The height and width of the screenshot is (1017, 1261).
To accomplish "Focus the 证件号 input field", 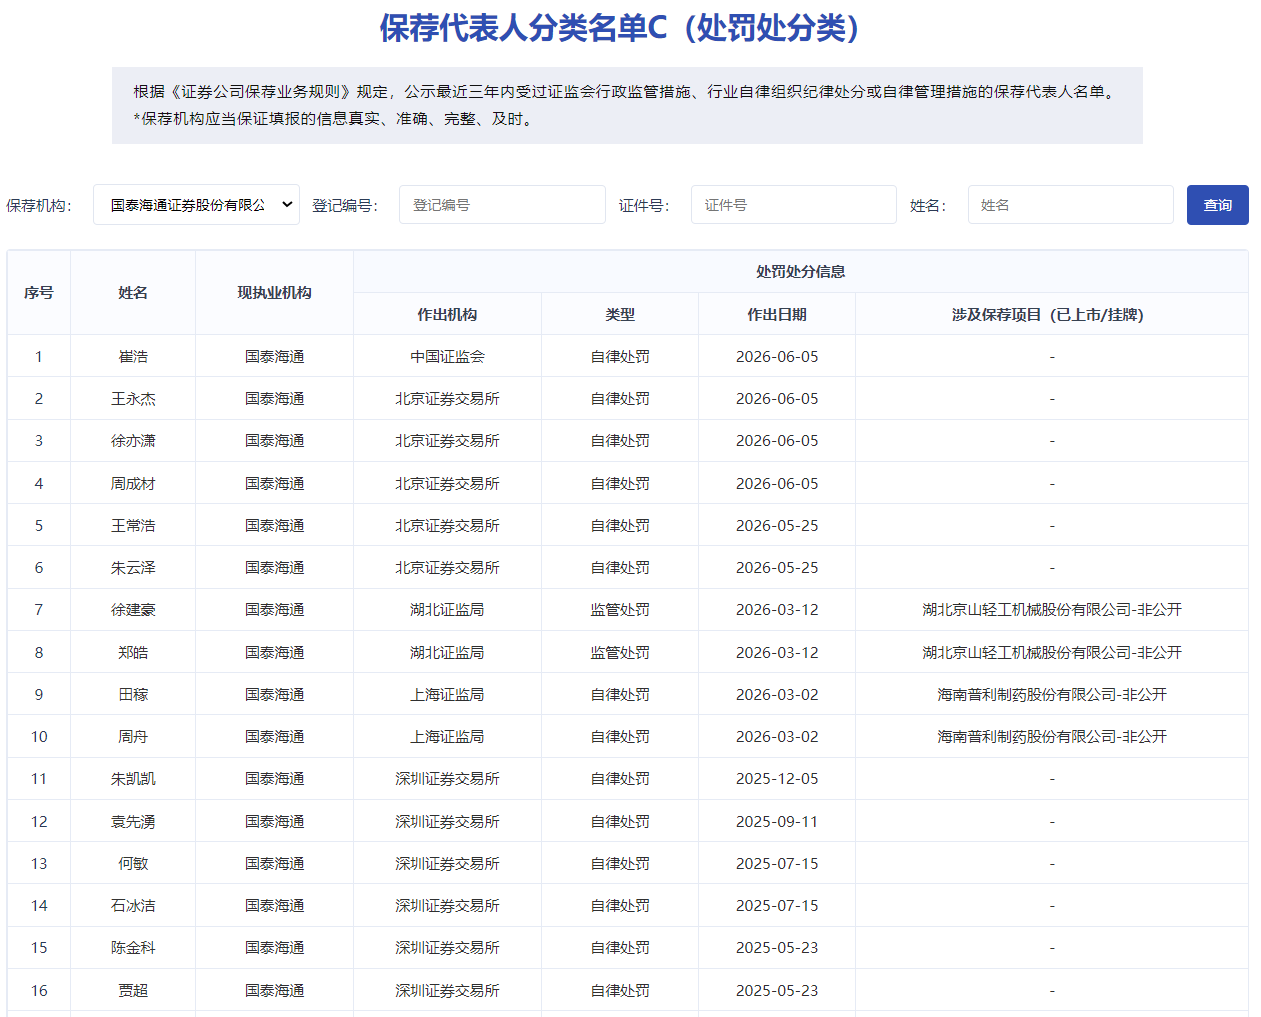I will tap(793, 205).
